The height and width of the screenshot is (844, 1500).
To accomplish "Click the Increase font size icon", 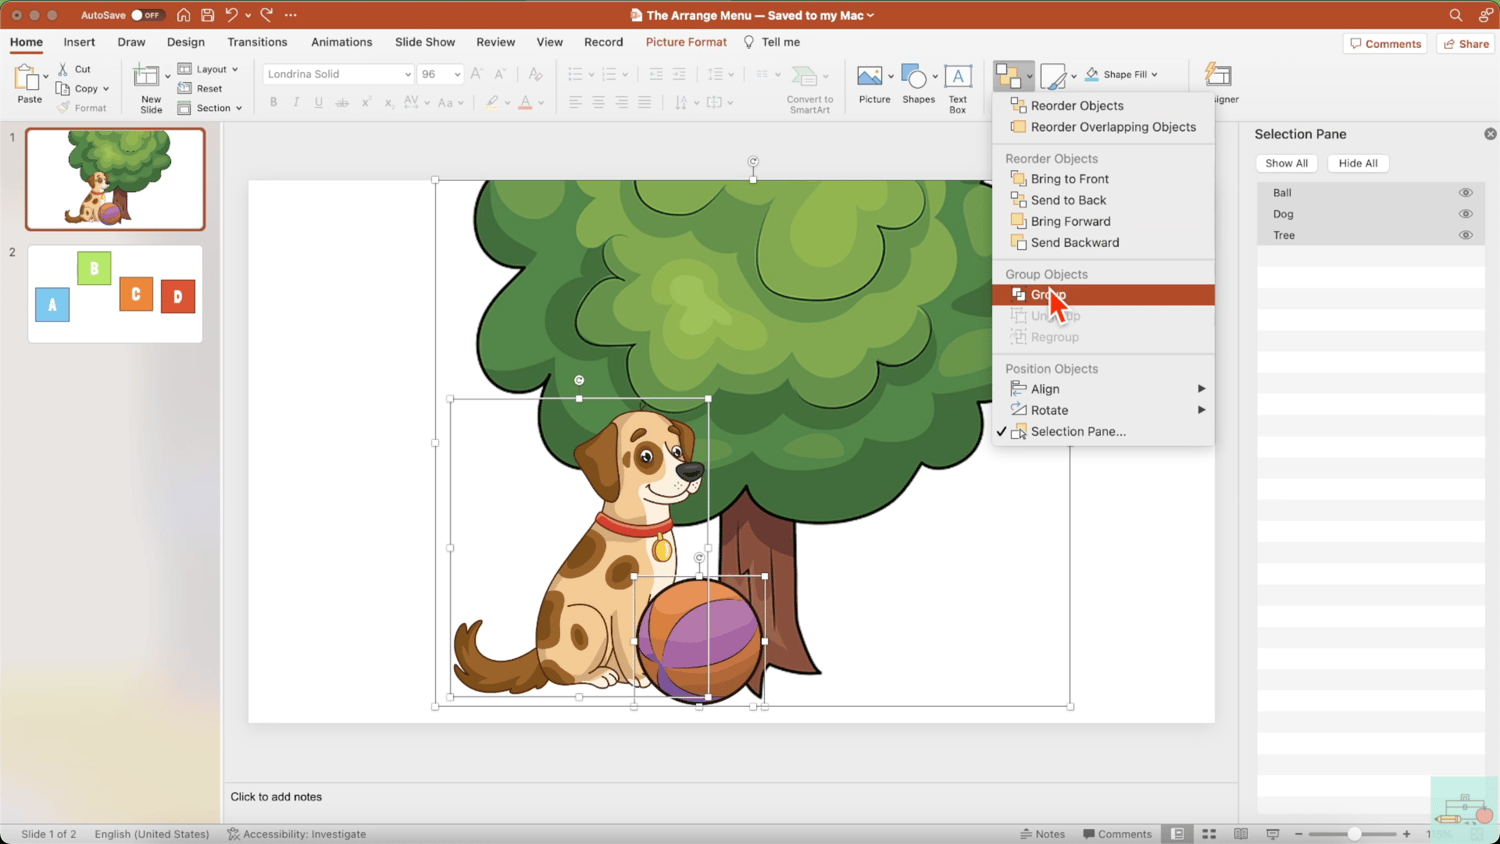I will pos(477,74).
